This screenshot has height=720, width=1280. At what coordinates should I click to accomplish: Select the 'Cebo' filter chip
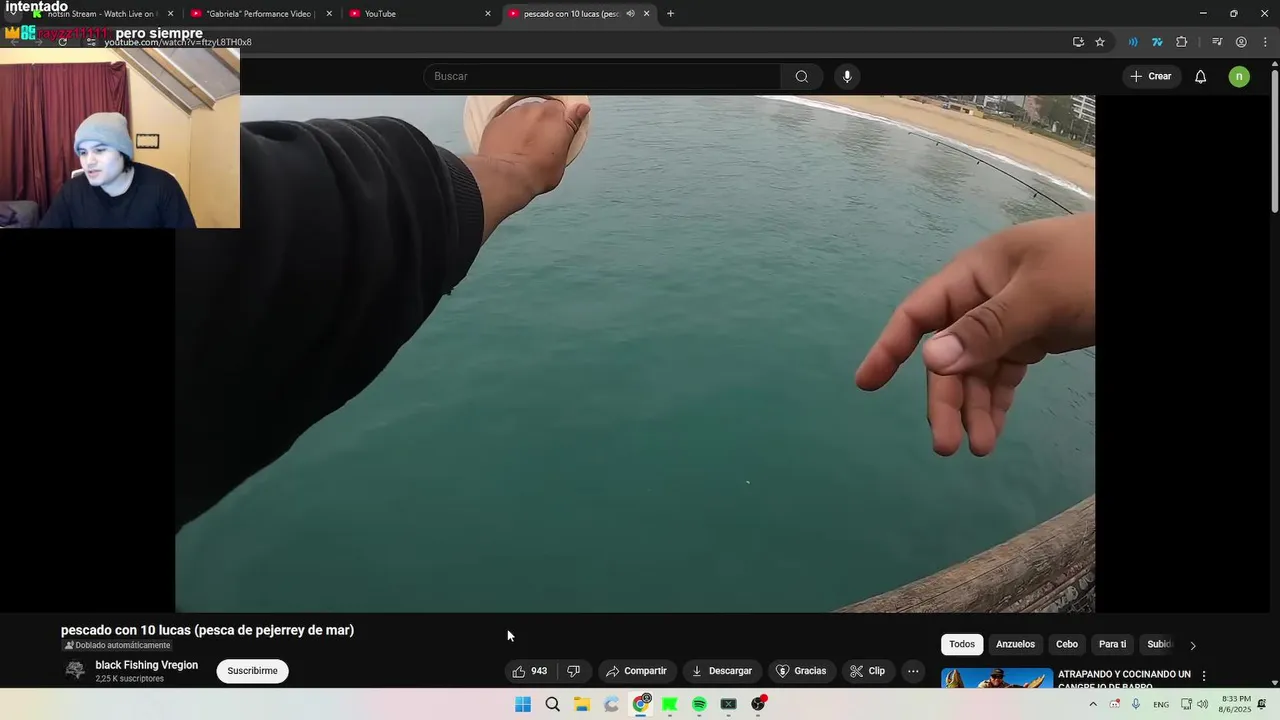tap(1067, 644)
